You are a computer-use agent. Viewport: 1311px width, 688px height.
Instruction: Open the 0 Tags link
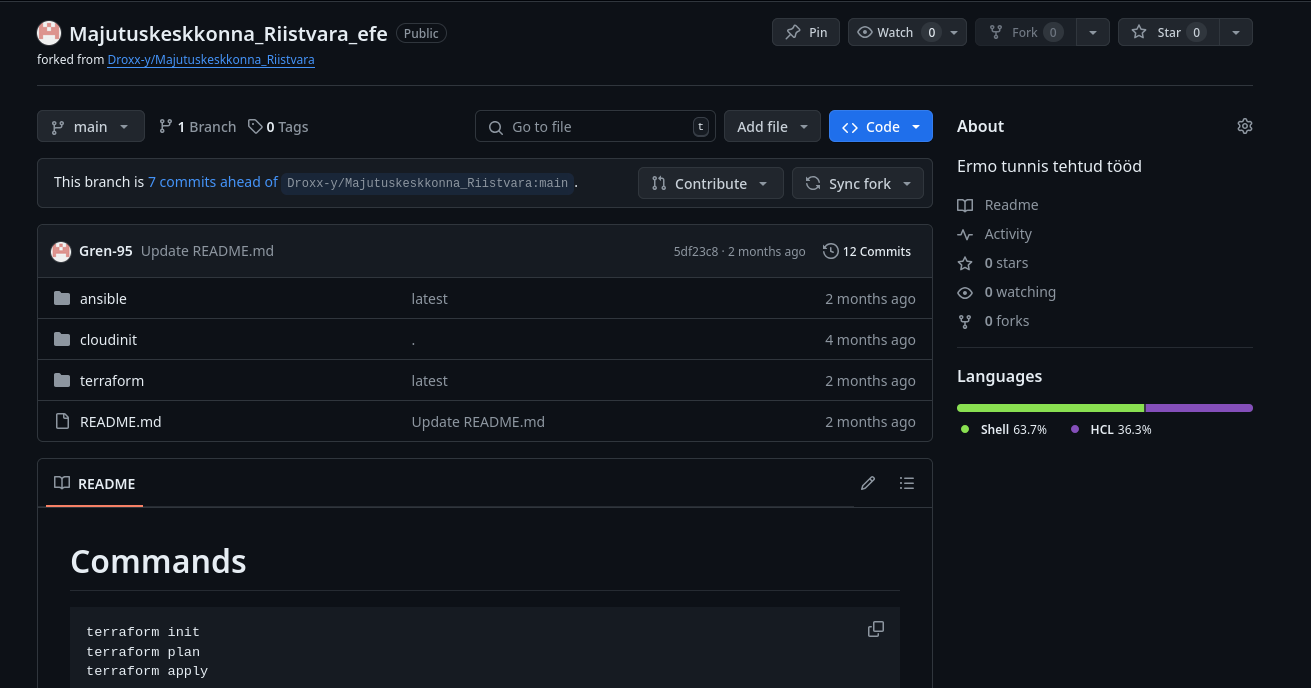(278, 127)
